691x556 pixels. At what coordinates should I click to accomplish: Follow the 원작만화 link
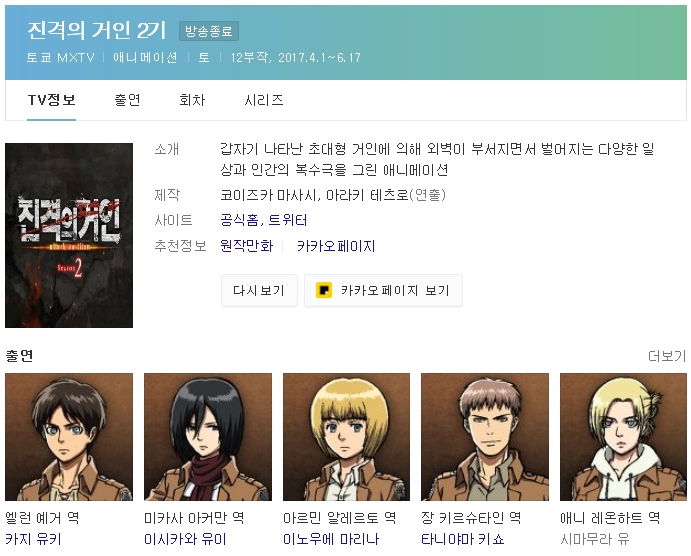[x=247, y=245]
